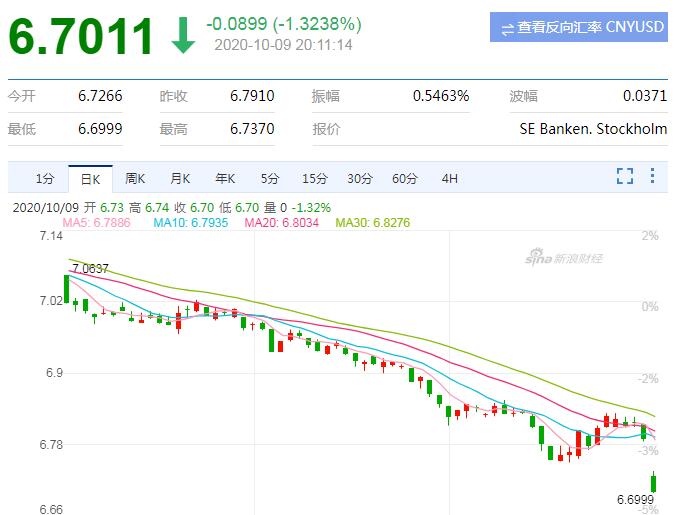Switch to the 1分 chart tab
The height and width of the screenshot is (515, 675).
tap(45, 179)
